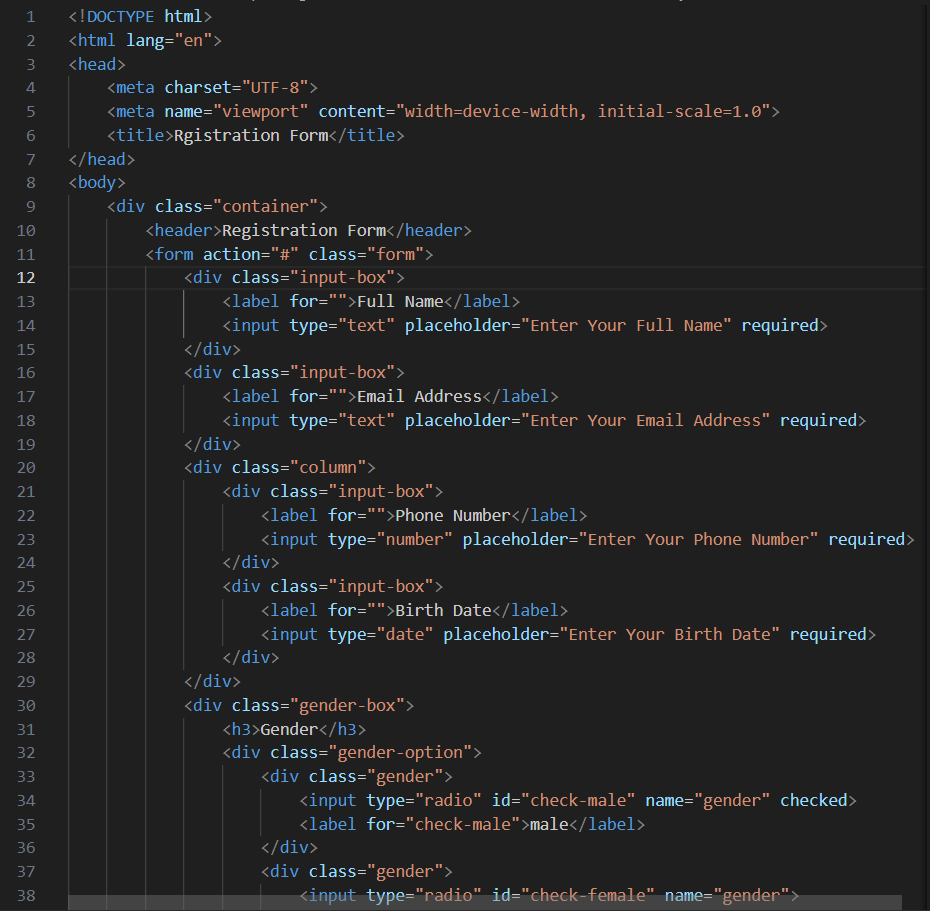Click line number 12 in the gutter

(x=26, y=278)
